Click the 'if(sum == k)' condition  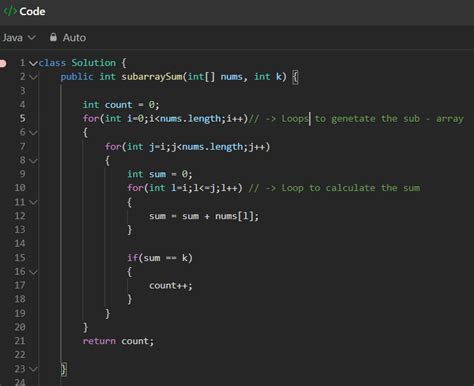[160, 258]
